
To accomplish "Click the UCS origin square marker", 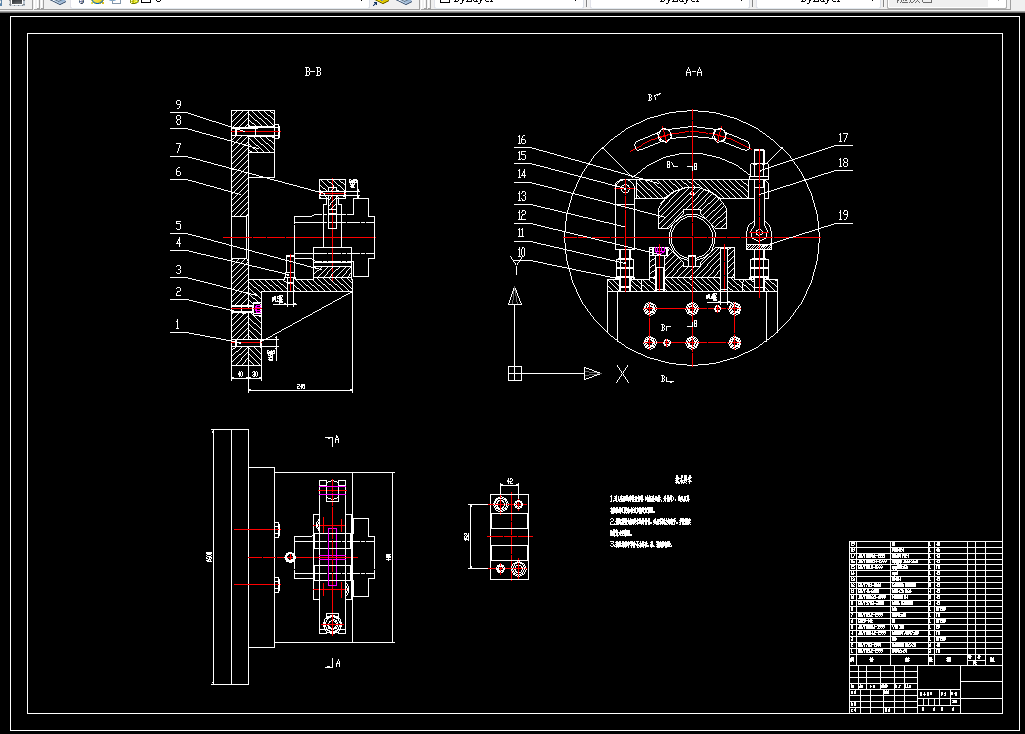I will click(x=515, y=373).
